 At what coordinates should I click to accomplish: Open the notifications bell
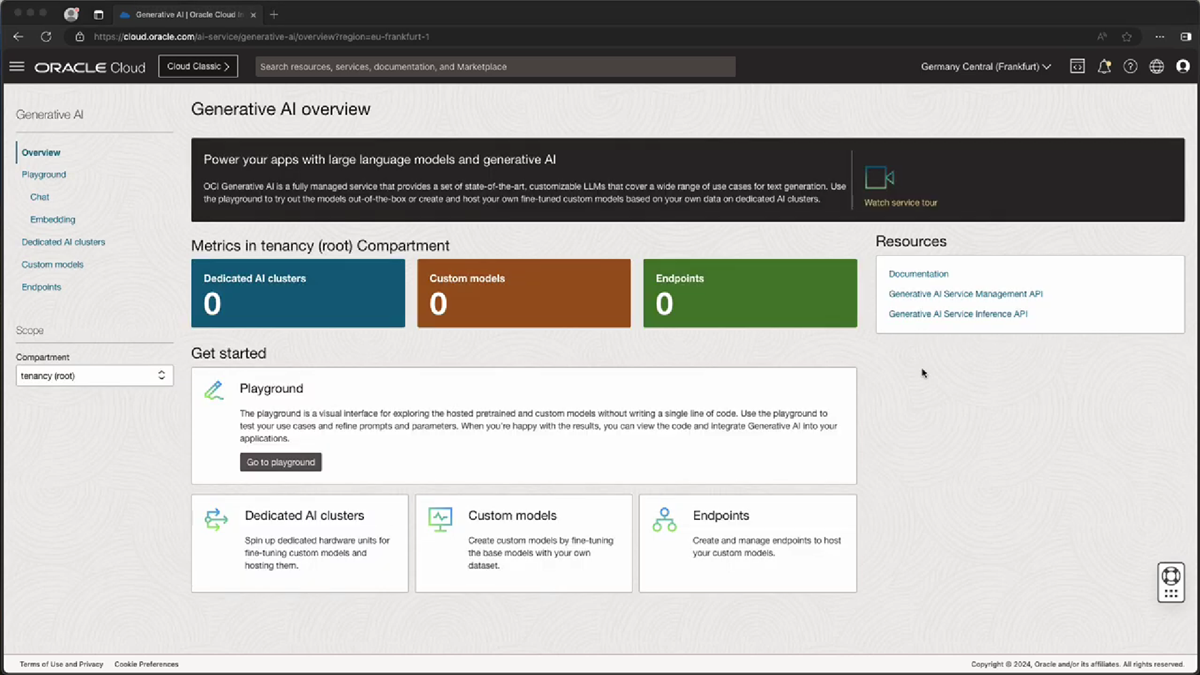click(x=1104, y=66)
